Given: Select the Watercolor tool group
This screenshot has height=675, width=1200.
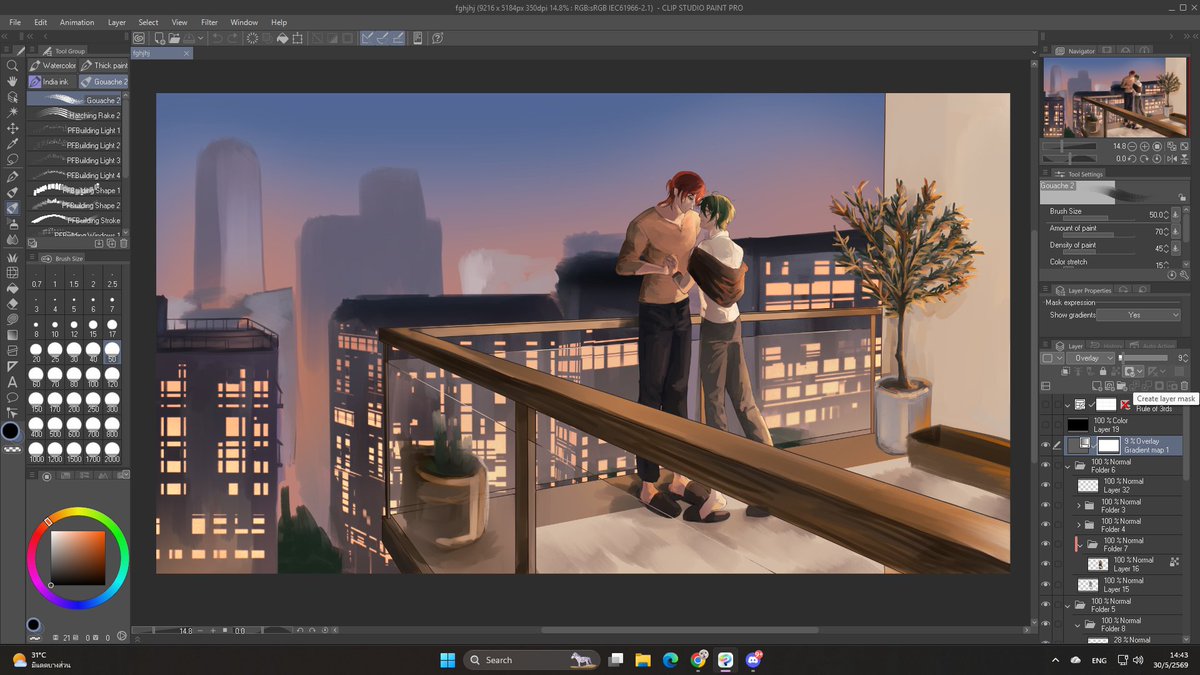Looking at the screenshot, I should [x=52, y=66].
